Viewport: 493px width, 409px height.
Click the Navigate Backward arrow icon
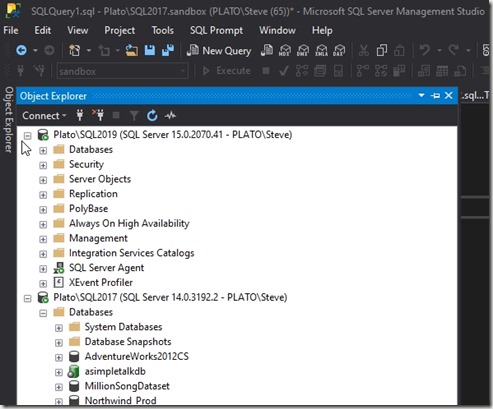pos(21,50)
